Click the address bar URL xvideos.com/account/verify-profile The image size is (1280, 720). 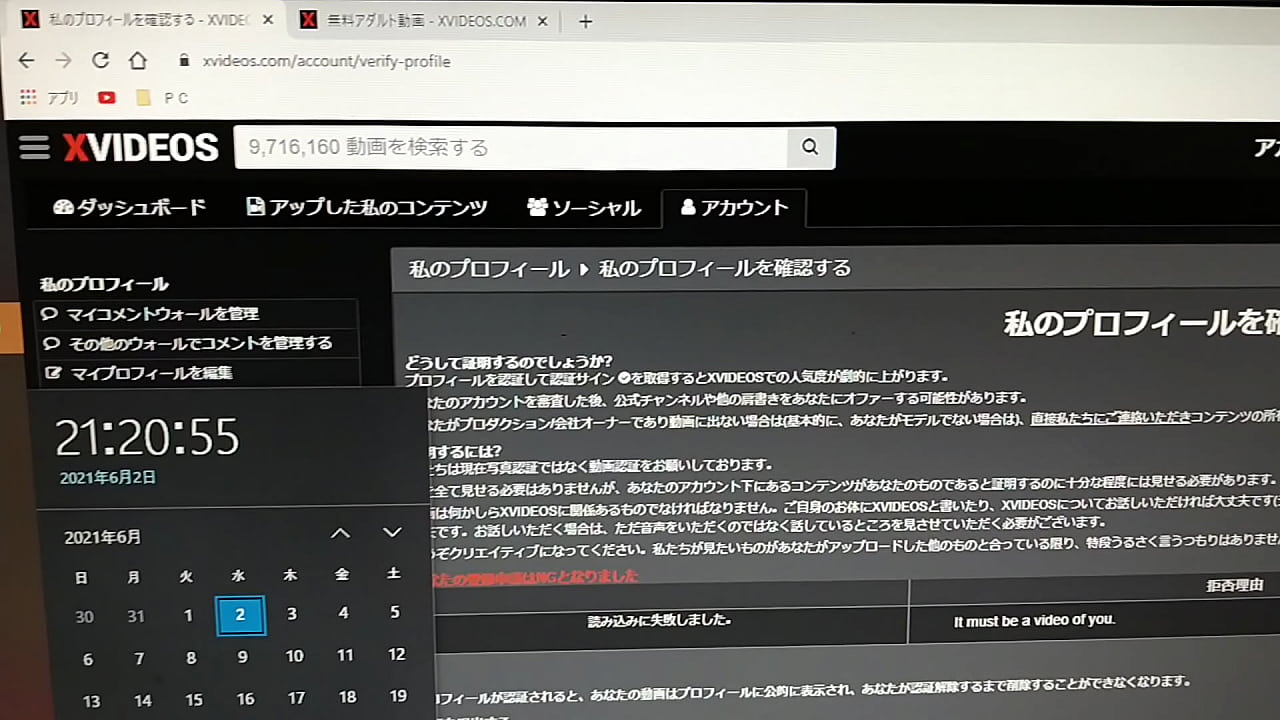pyautogui.click(x=327, y=61)
